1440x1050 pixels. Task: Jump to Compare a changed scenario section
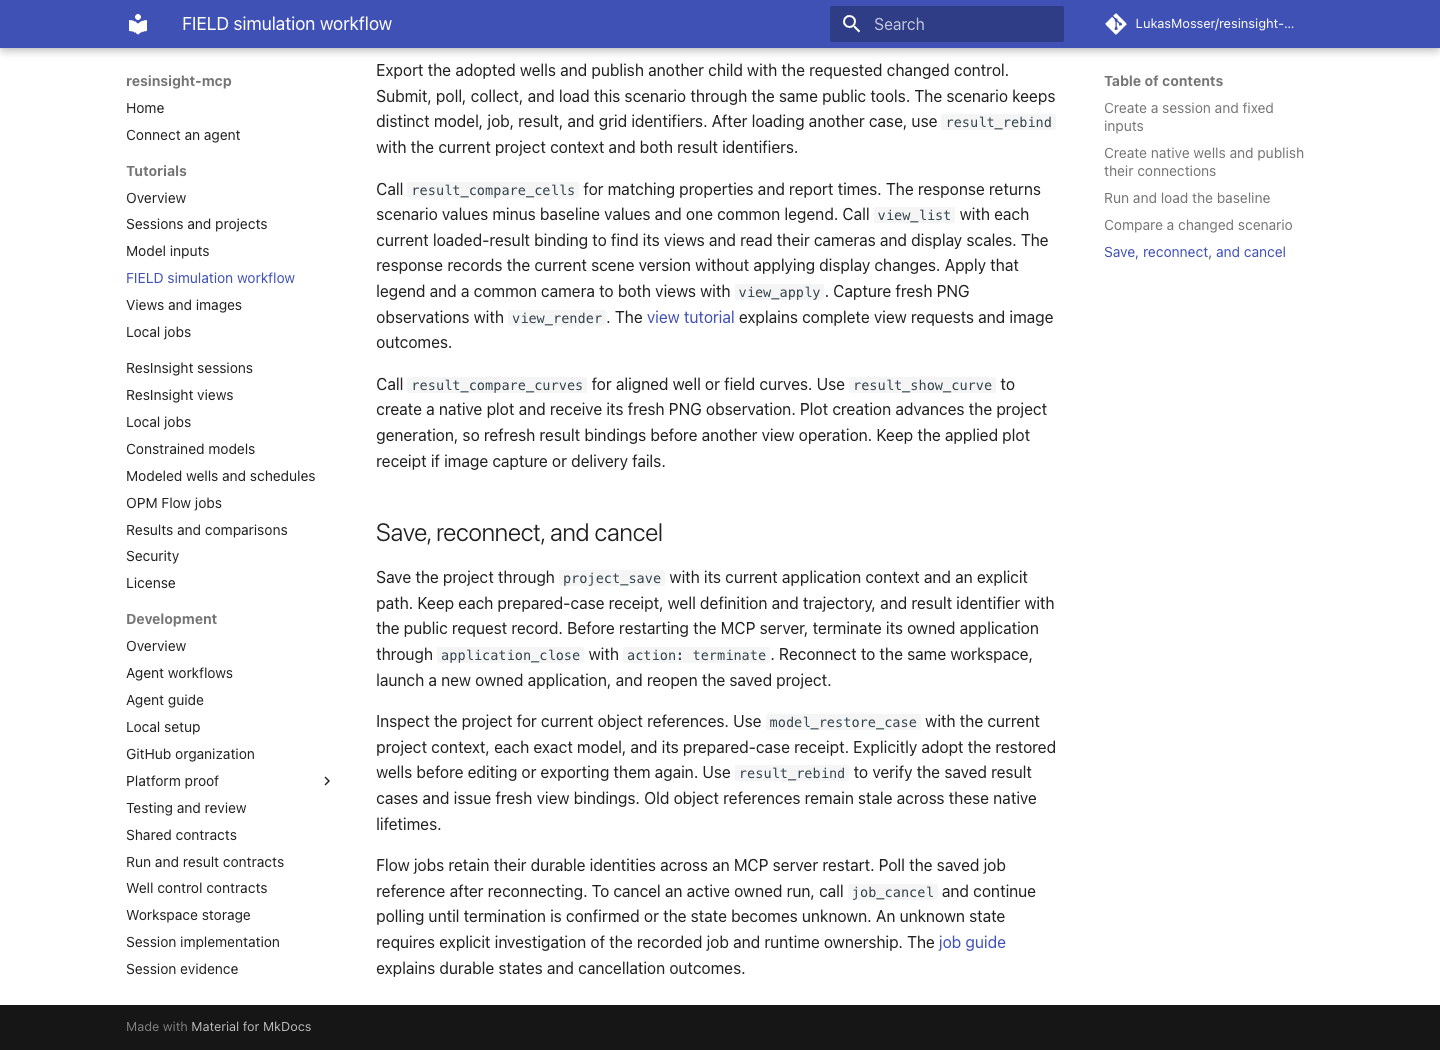tap(1198, 225)
